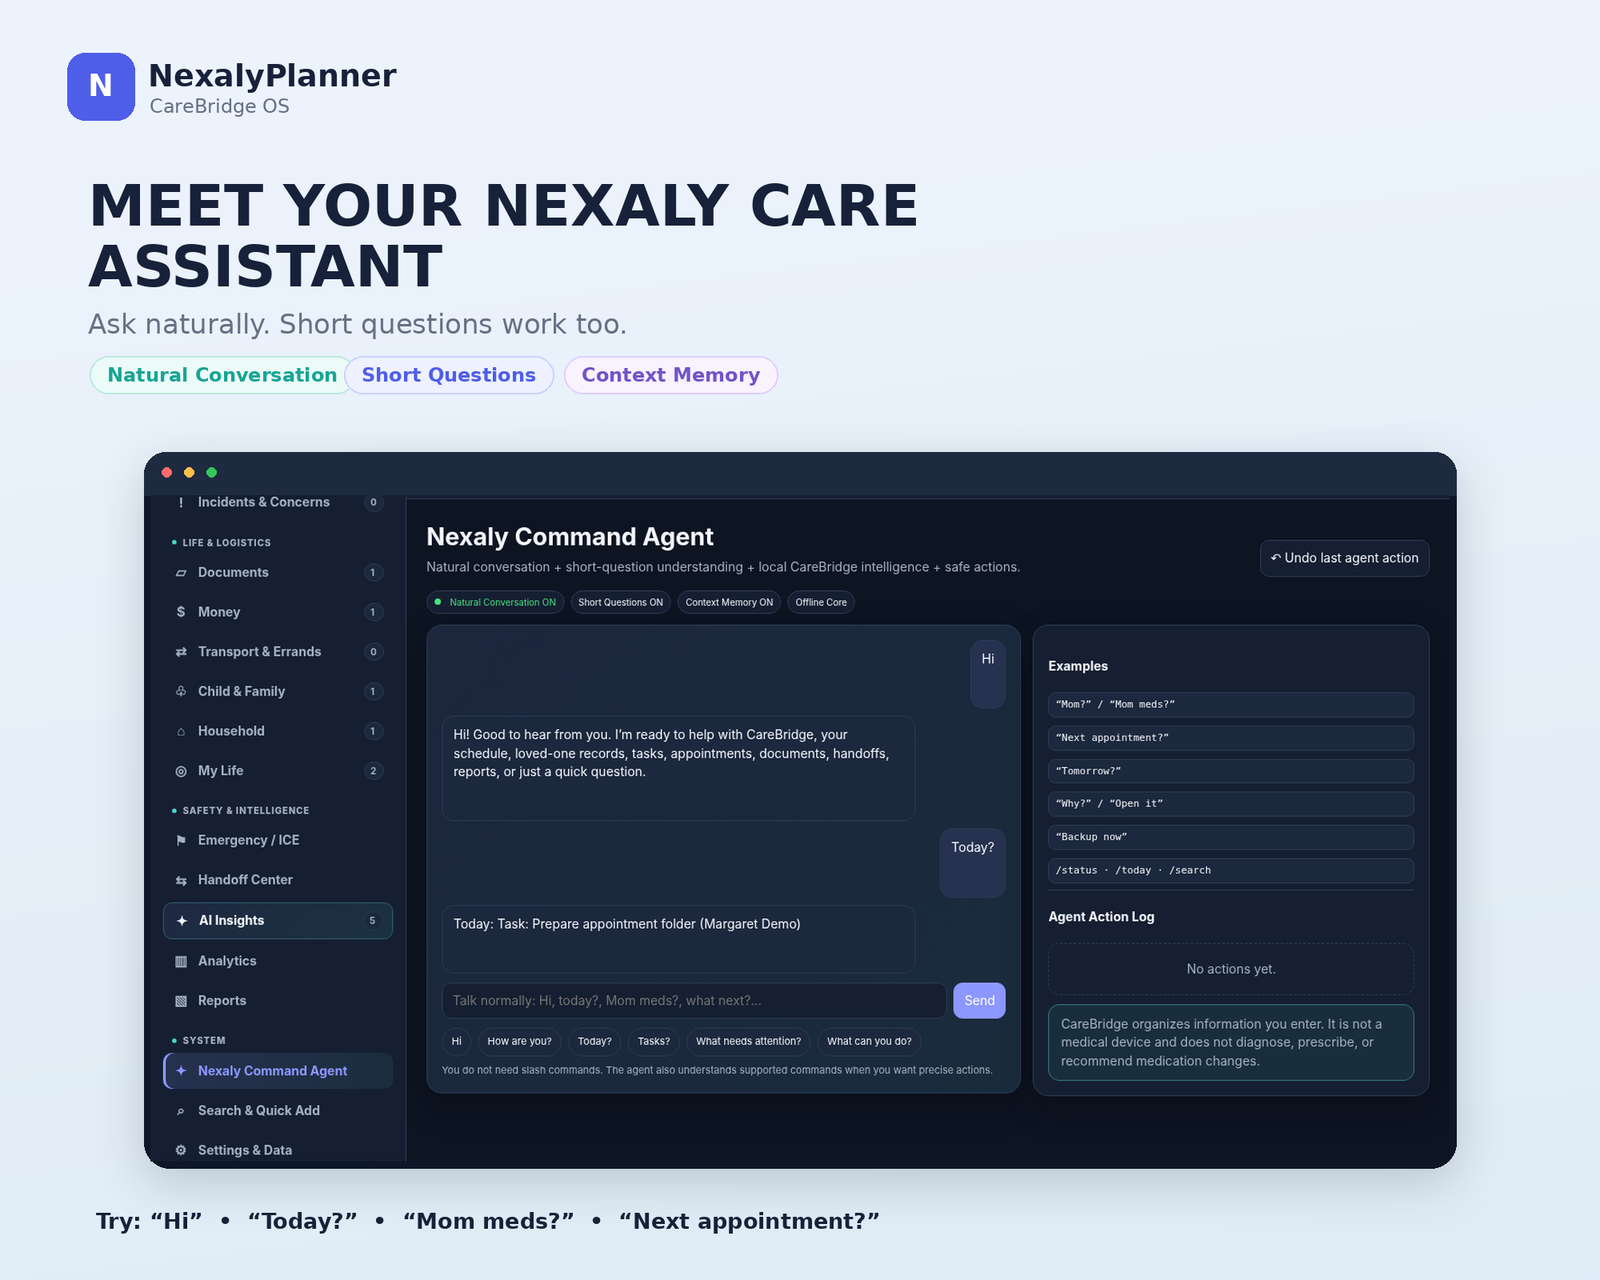
Task: Click the Reports icon
Action: coord(181,1001)
